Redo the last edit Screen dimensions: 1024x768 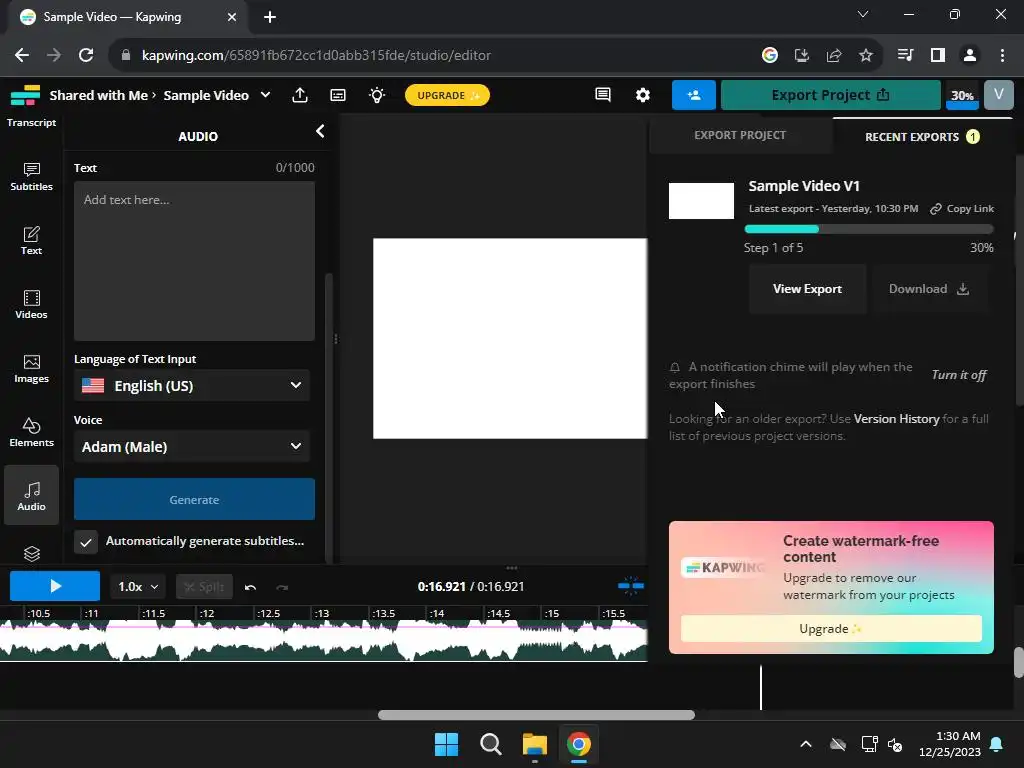[x=282, y=587]
